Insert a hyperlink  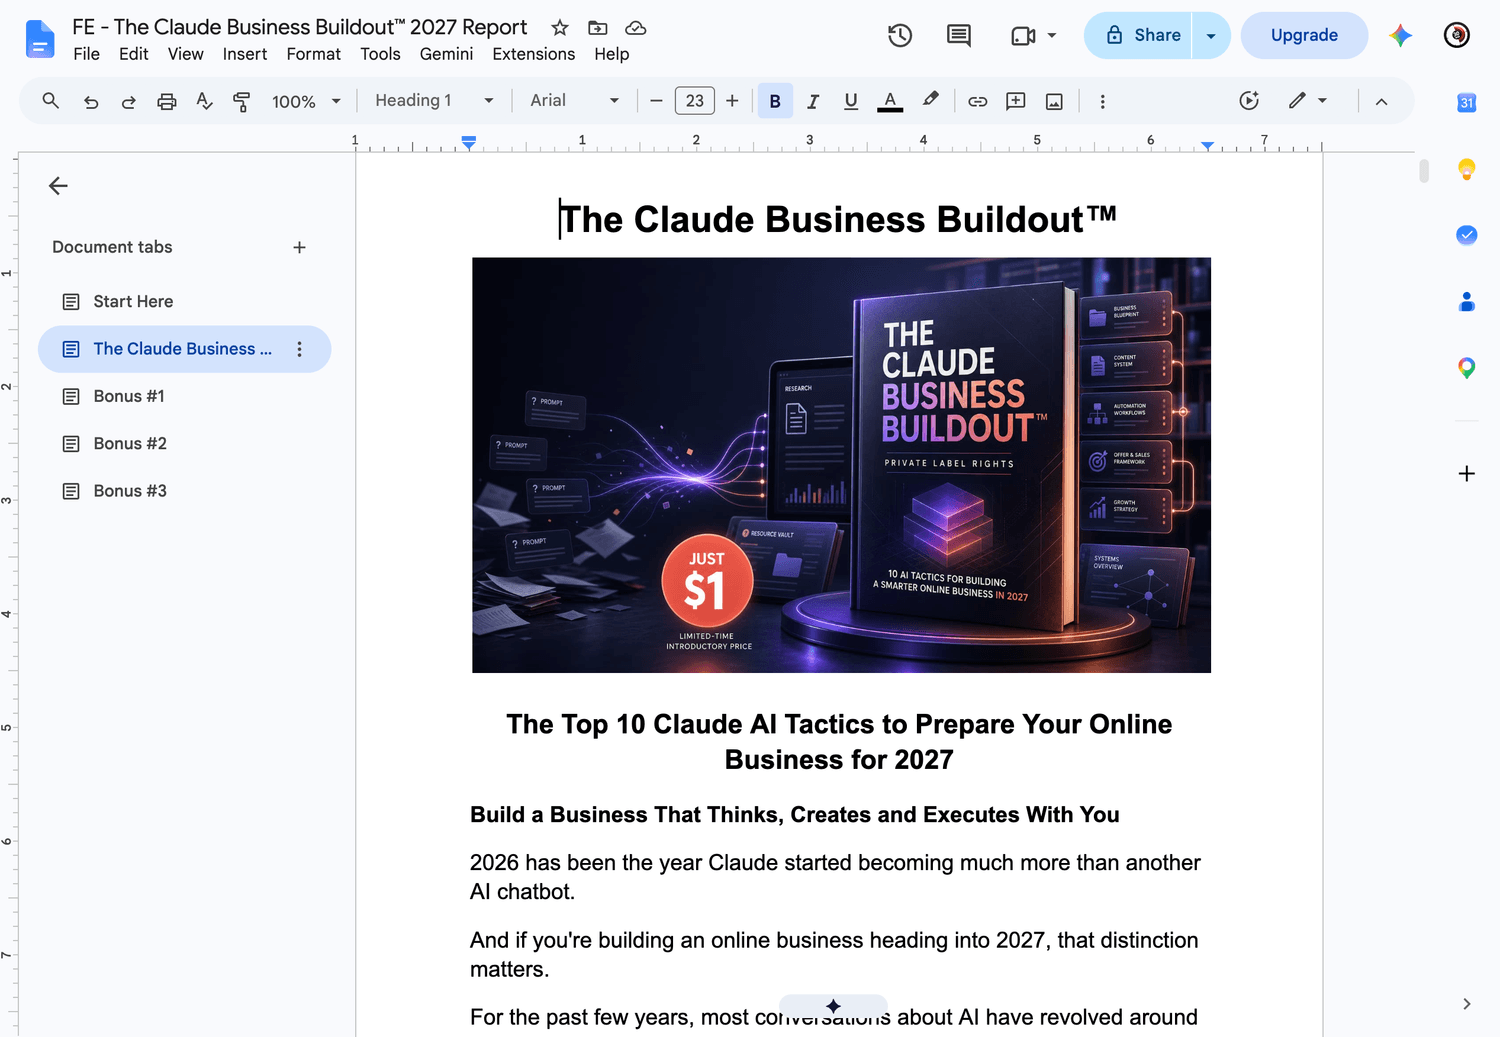point(978,101)
